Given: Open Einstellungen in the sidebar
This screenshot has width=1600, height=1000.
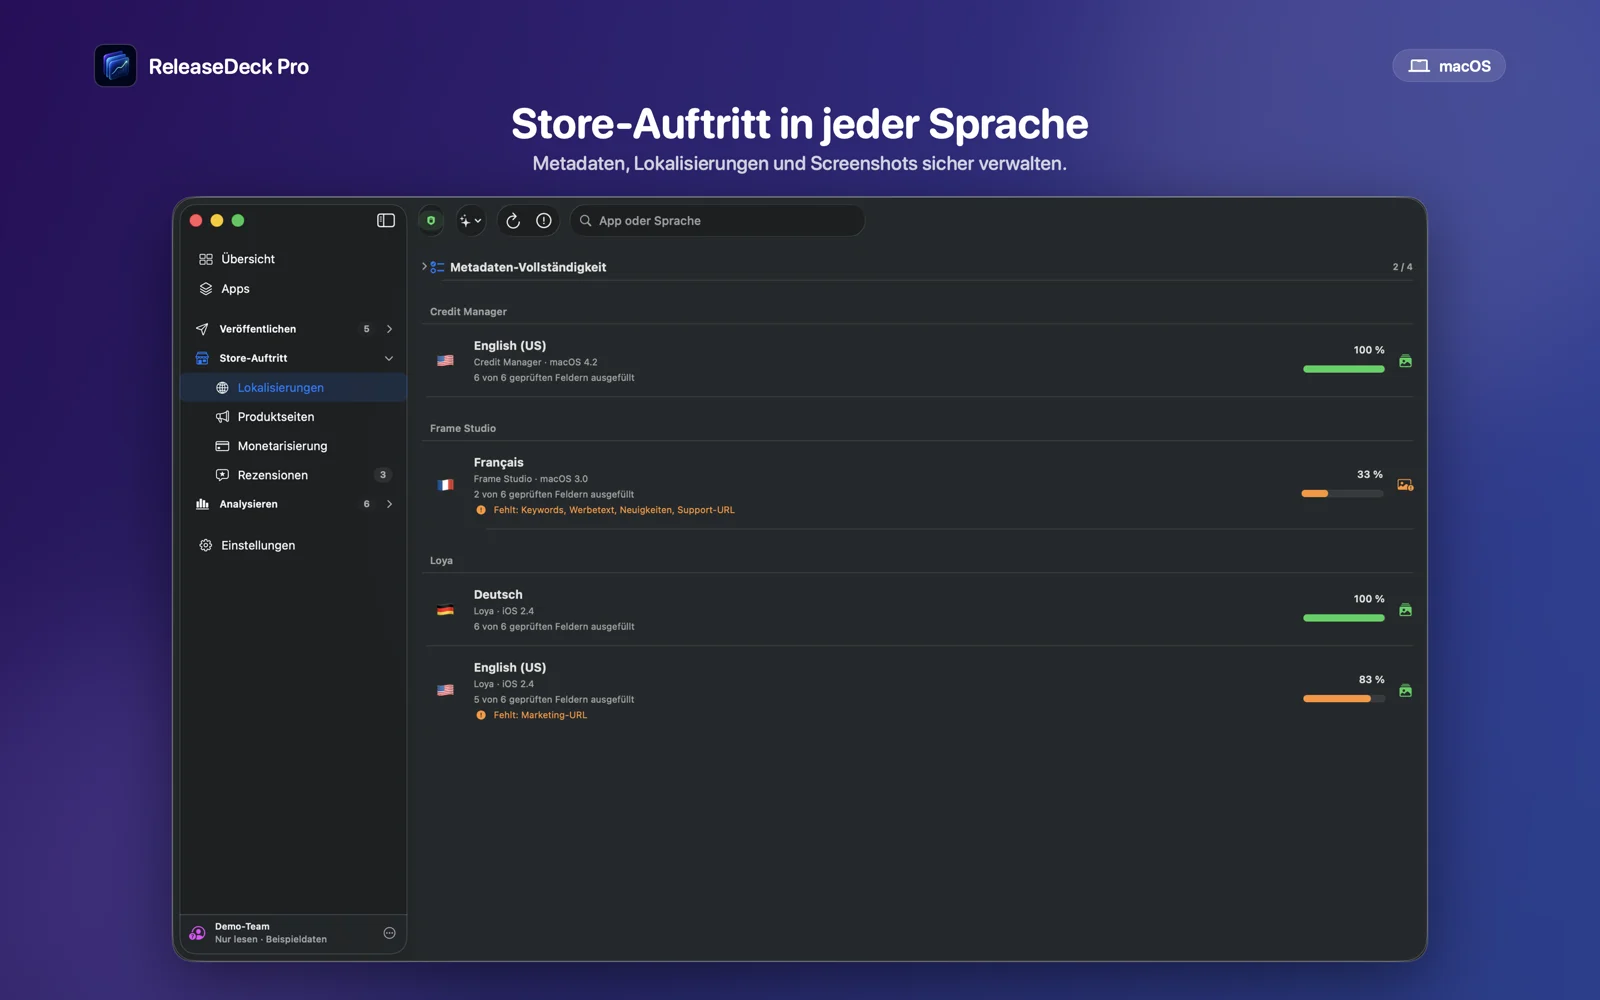Looking at the screenshot, I should 294,545.
